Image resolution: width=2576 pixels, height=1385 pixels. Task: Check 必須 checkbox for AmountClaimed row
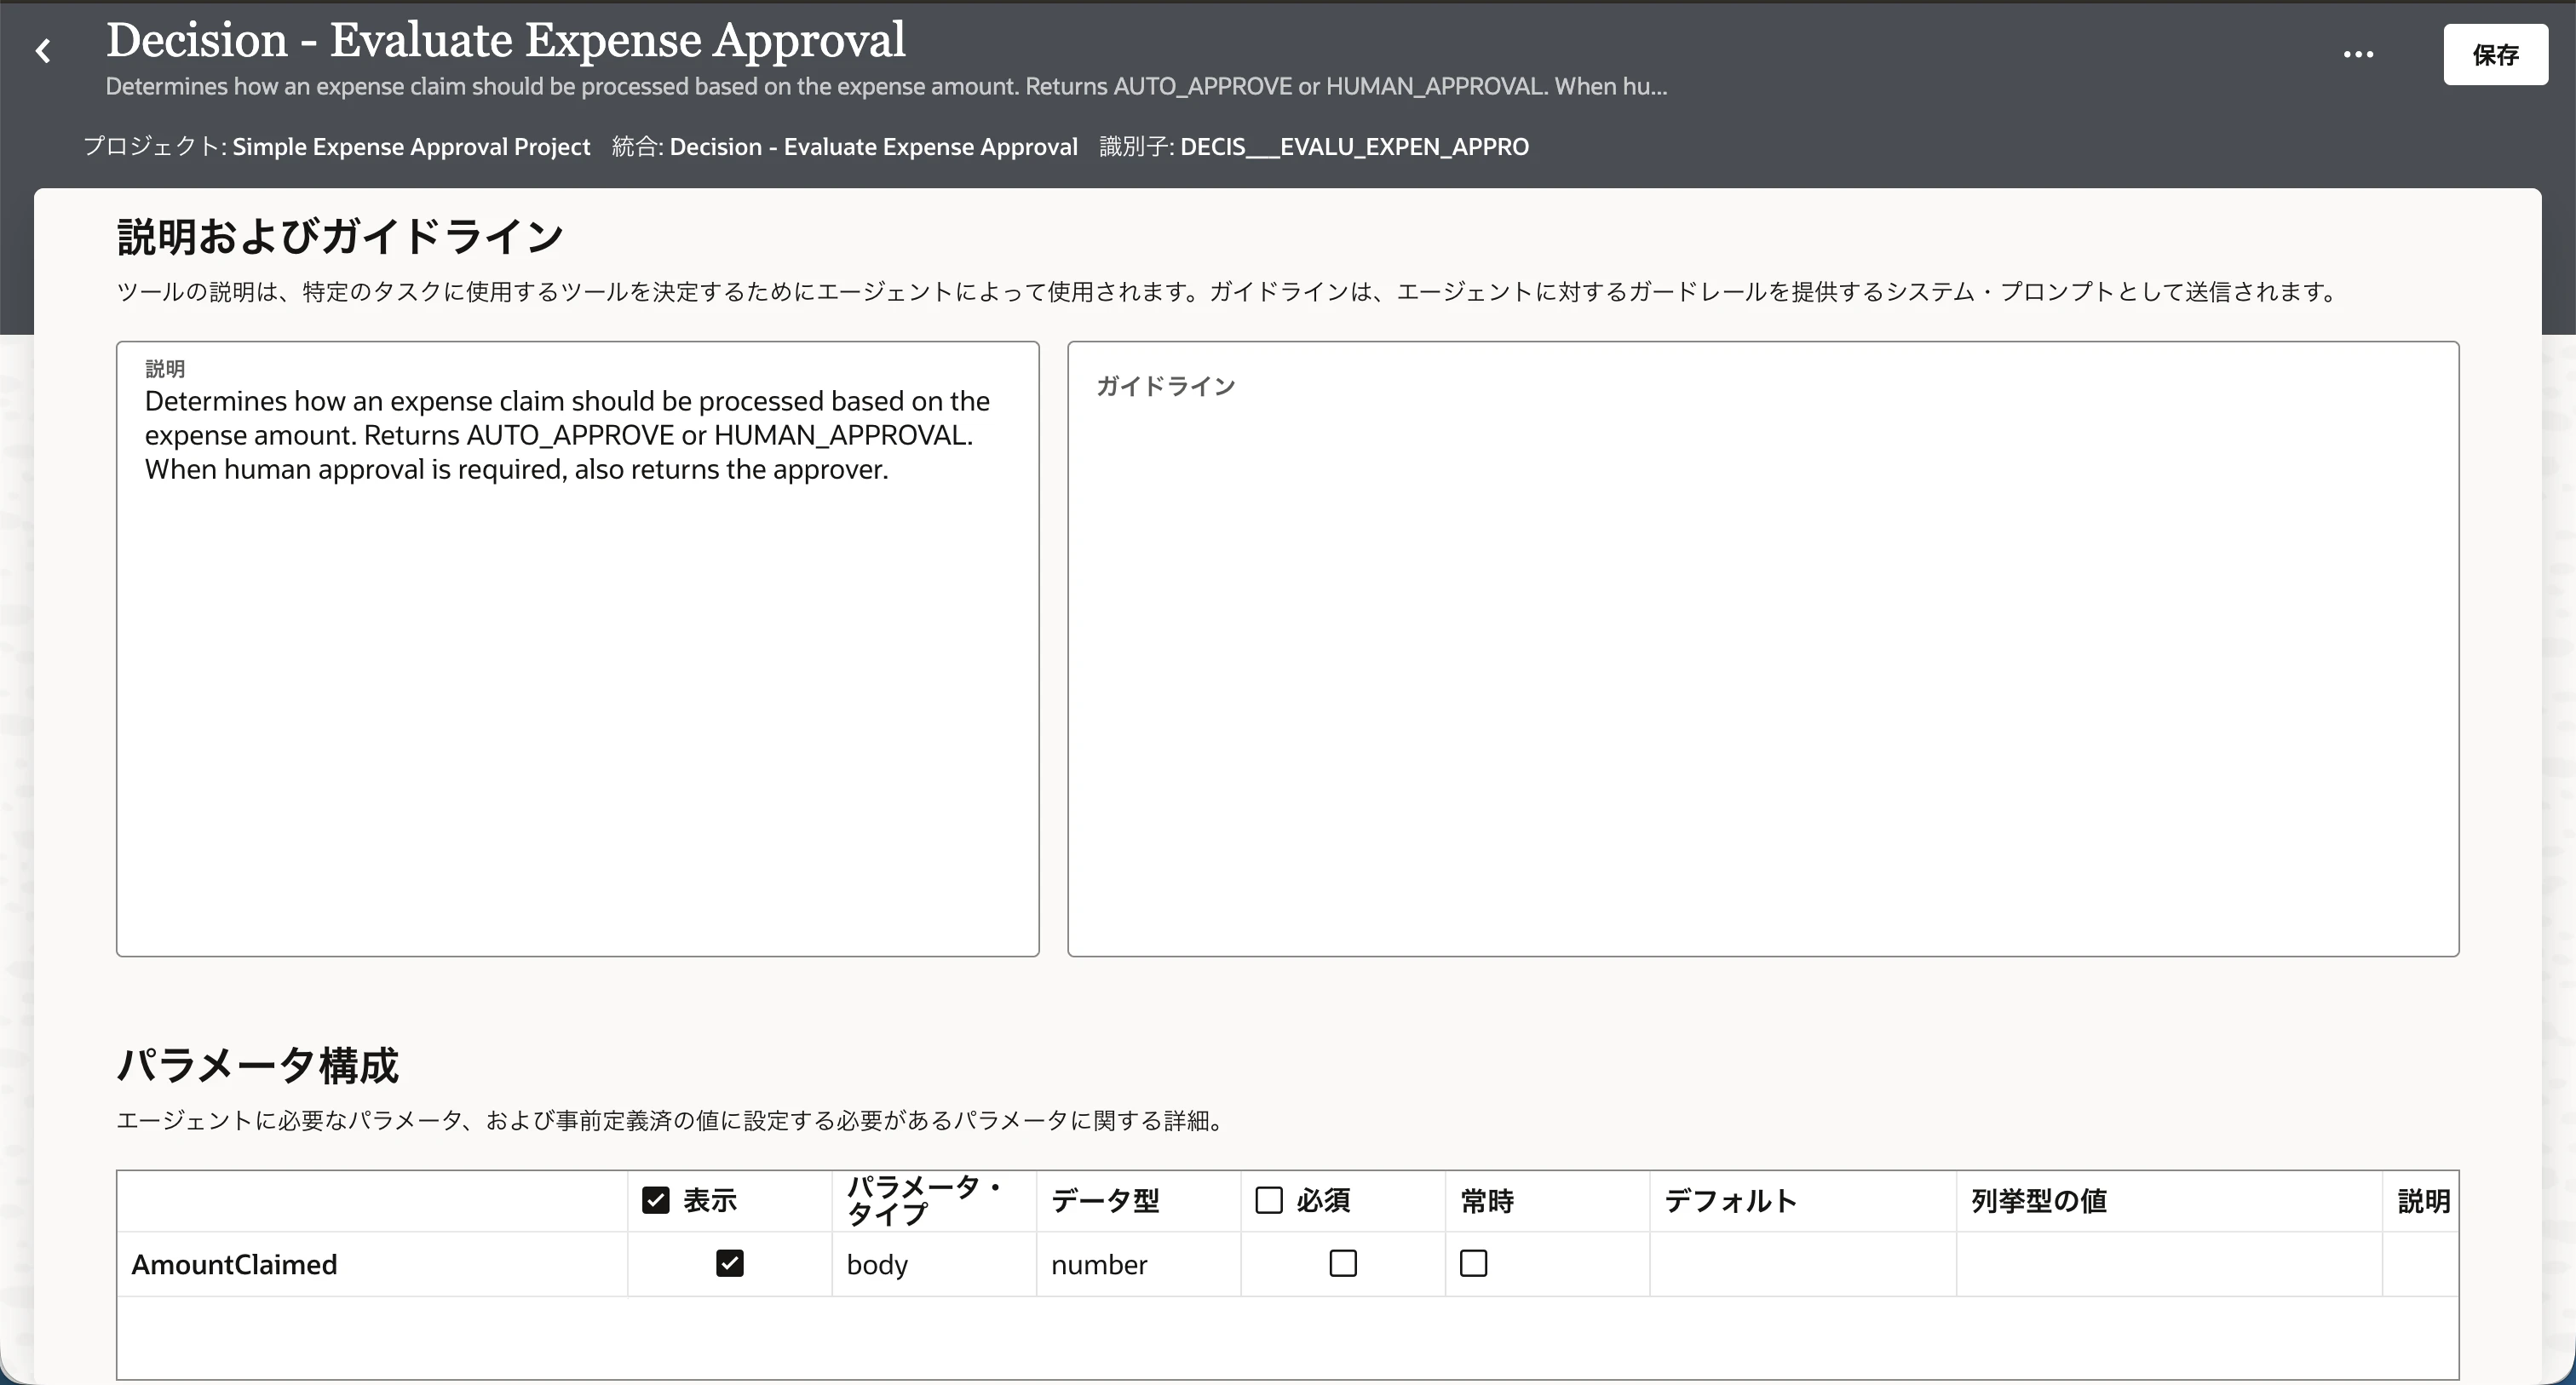point(1343,1263)
